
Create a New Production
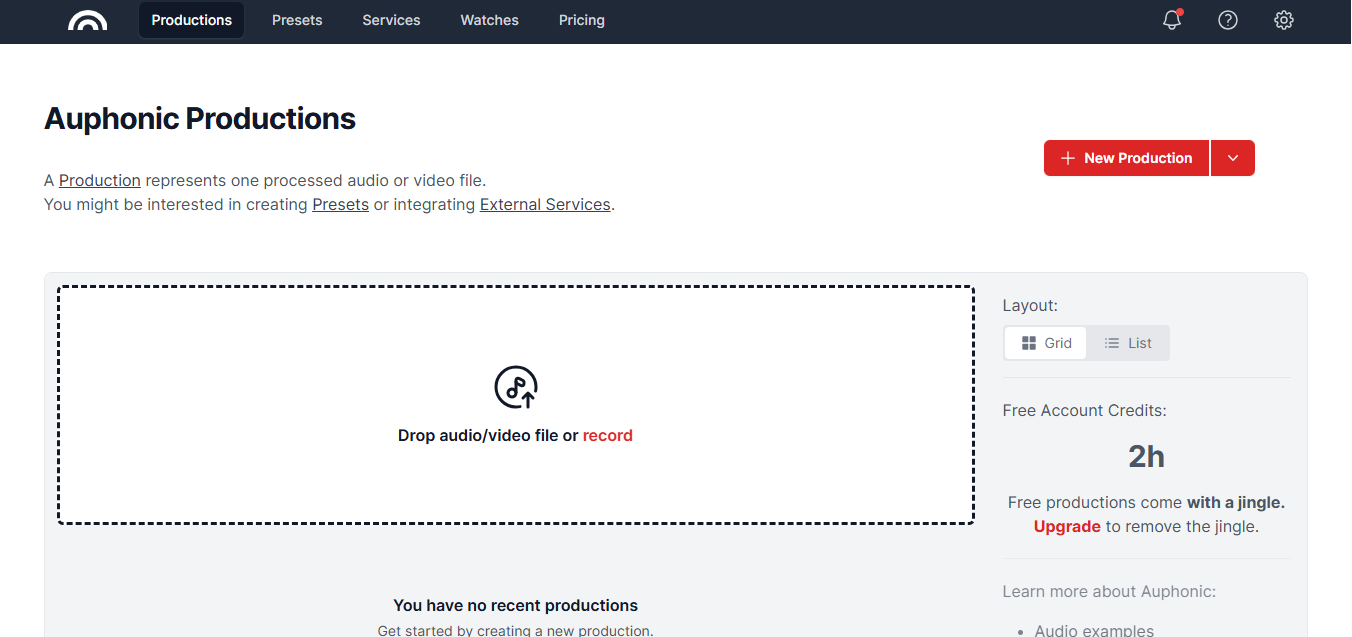1126,158
